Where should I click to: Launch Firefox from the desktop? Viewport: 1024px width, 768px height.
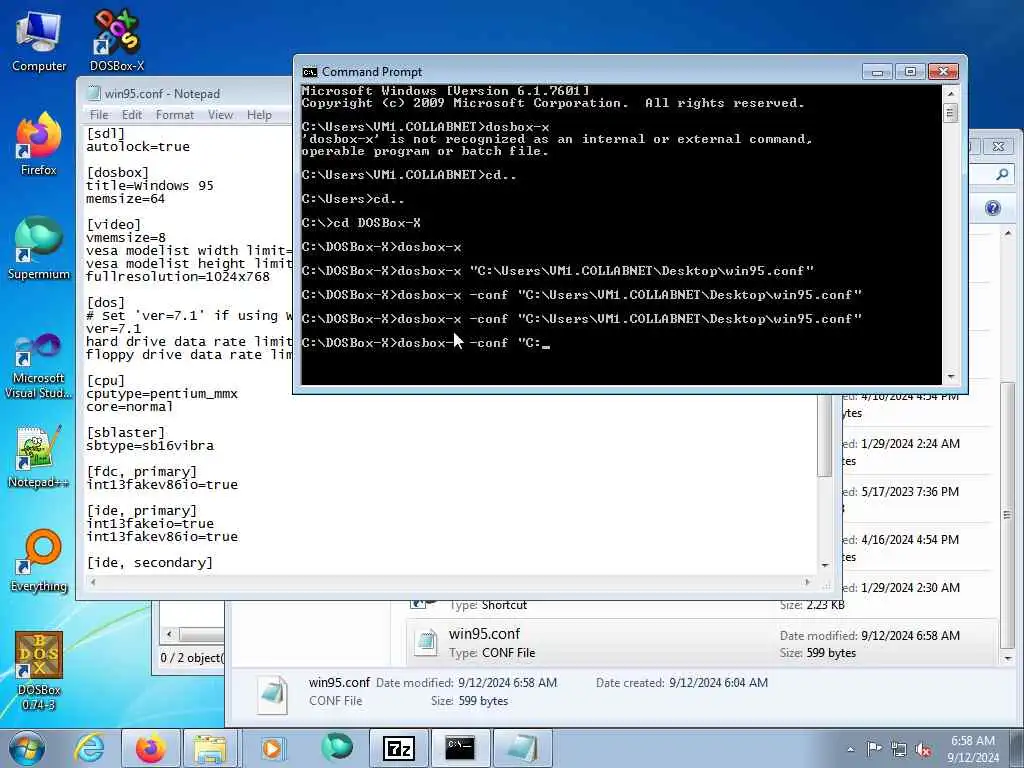[x=39, y=145]
